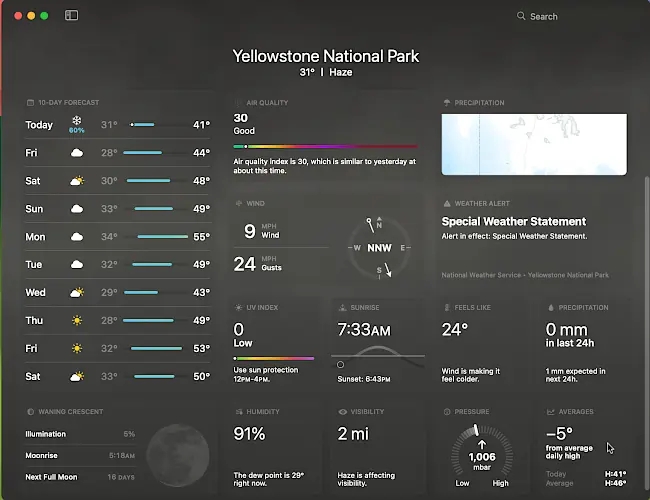
Task: Click the Search magnifying glass icon
Action: point(521,16)
